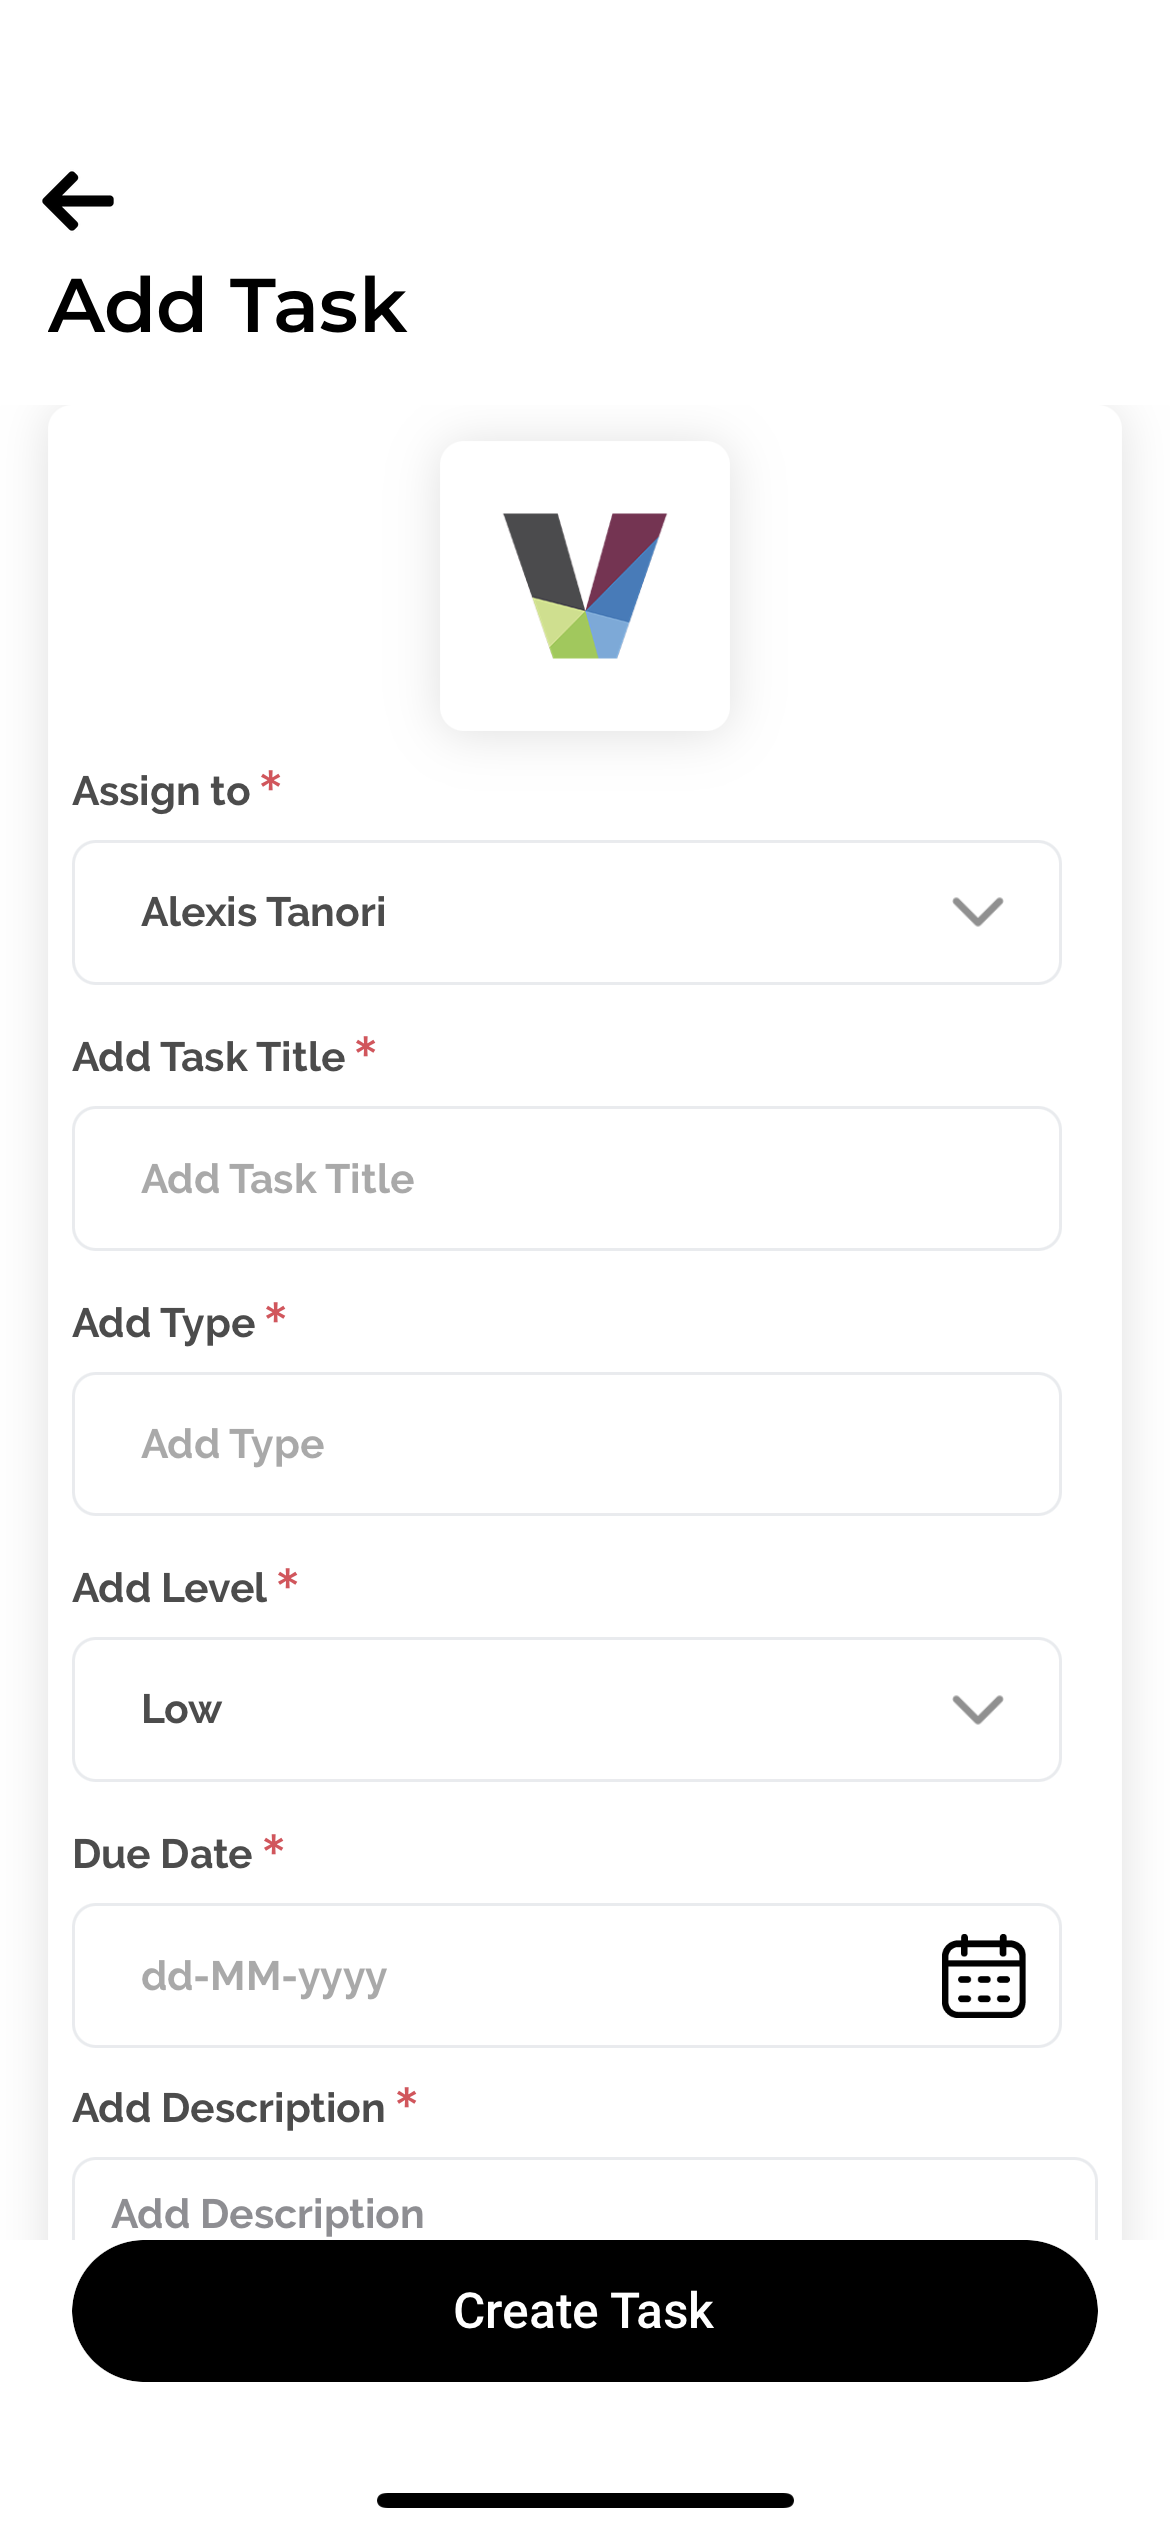Focus the Add Task Title input field
1170x2532 pixels.
[566, 1178]
